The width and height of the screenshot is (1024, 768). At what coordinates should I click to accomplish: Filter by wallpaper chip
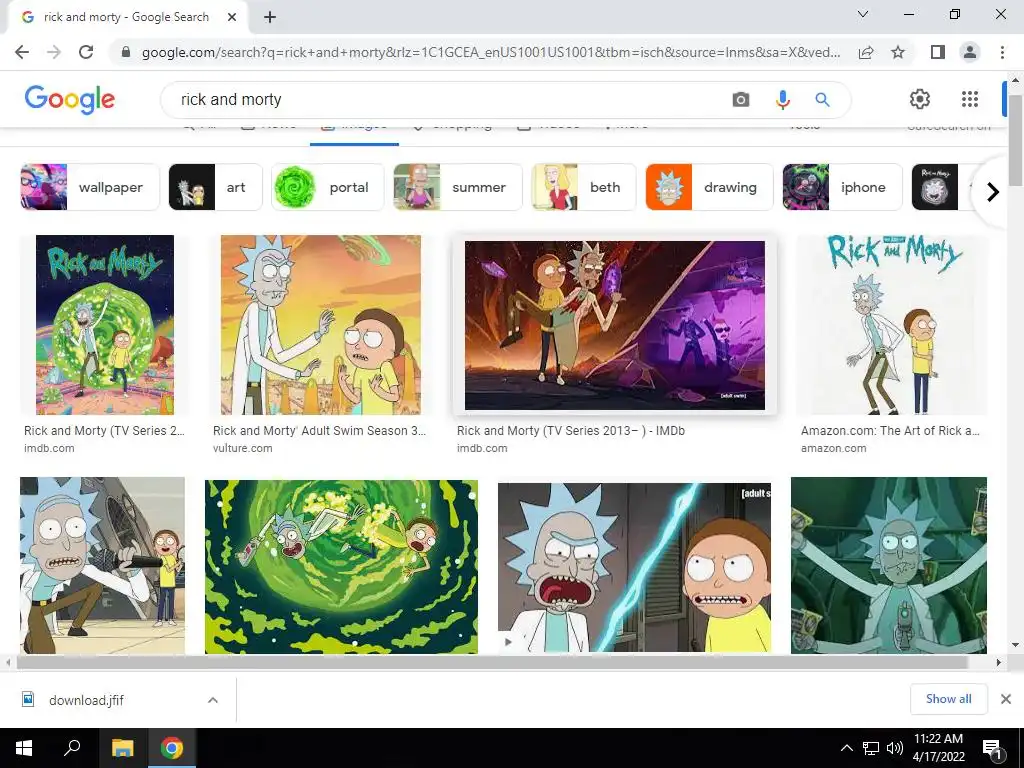(89, 187)
